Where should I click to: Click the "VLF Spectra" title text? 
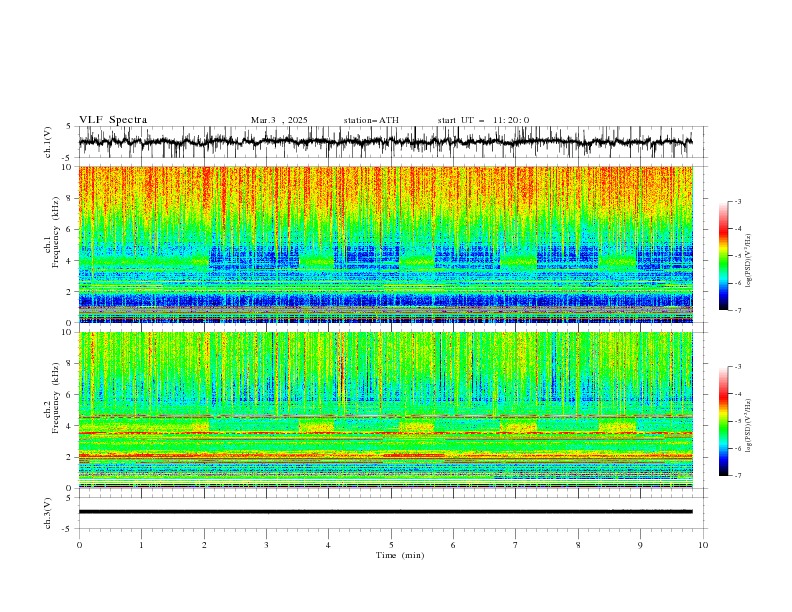click(x=113, y=120)
